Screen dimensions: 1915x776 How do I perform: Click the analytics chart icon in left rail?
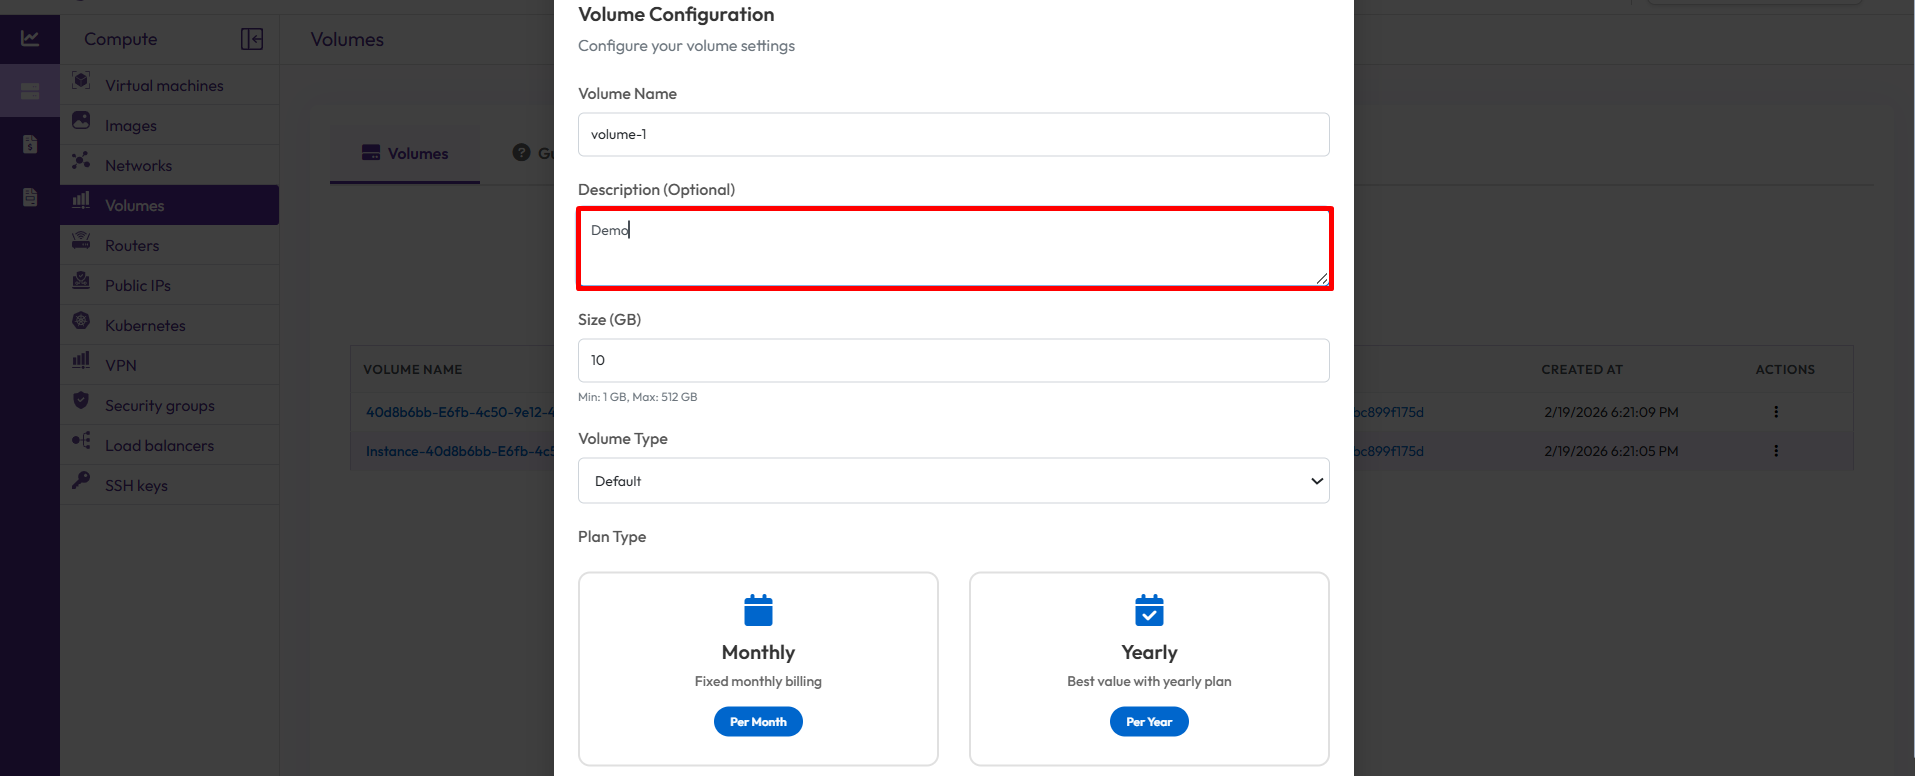30,39
